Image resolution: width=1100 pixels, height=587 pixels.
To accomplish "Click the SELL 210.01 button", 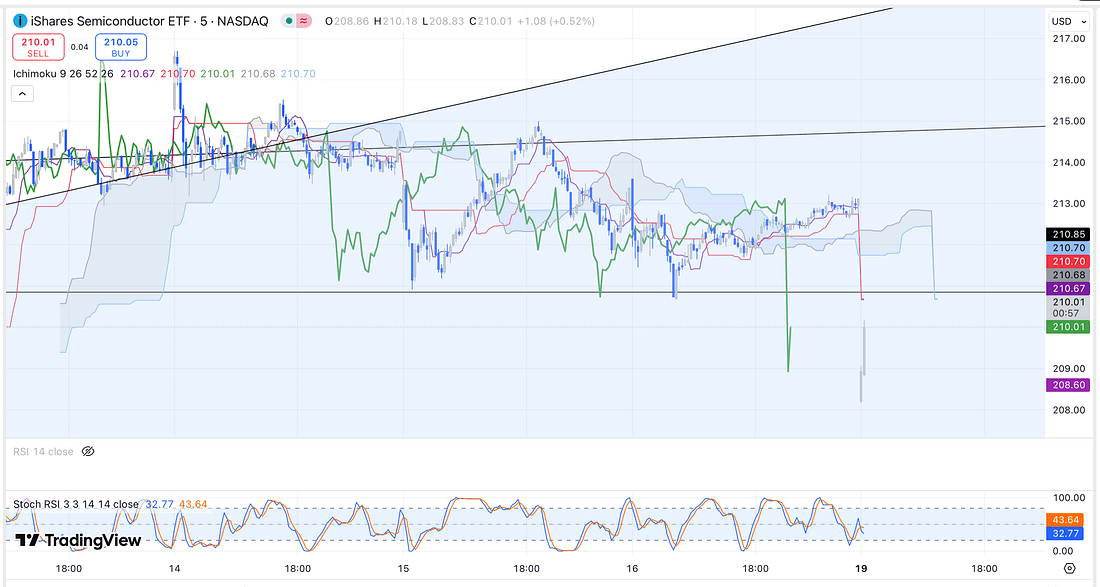I will pyautogui.click(x=38, y=47).
